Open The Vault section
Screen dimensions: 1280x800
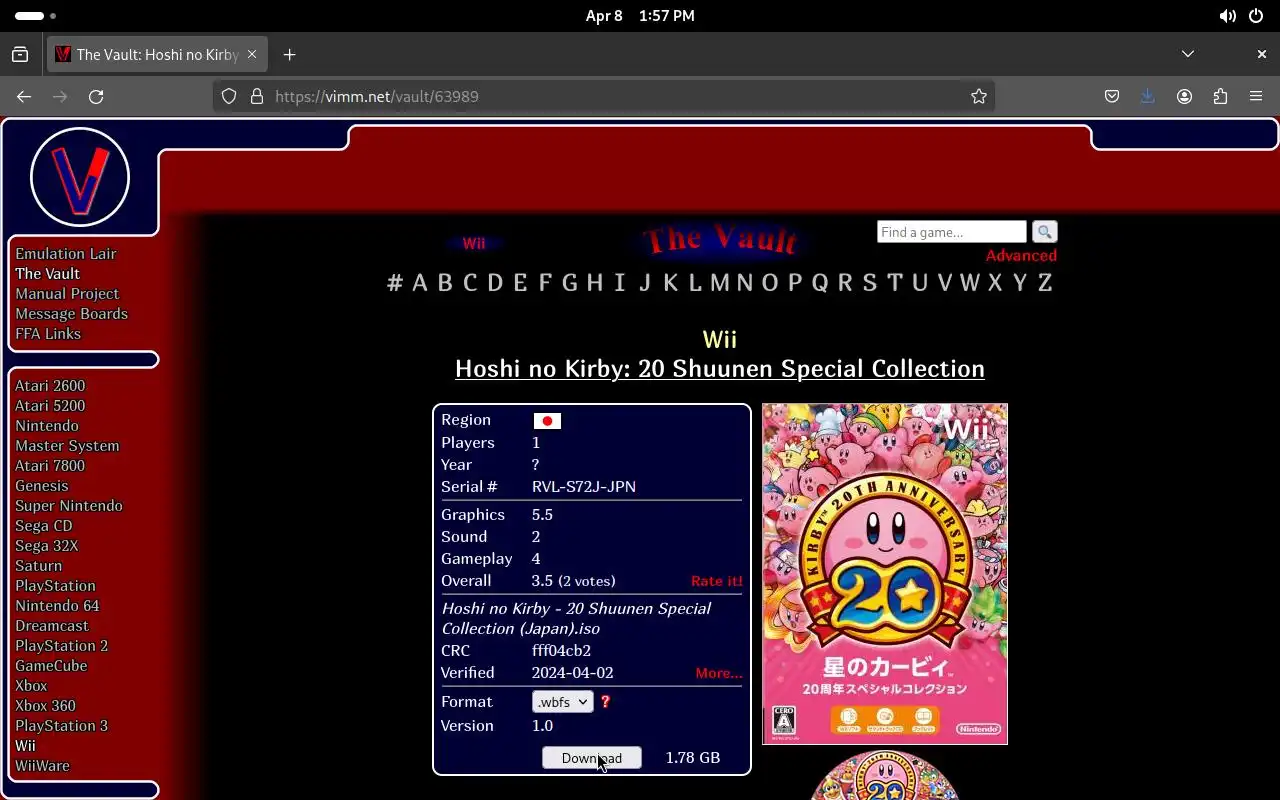(47, 274)
